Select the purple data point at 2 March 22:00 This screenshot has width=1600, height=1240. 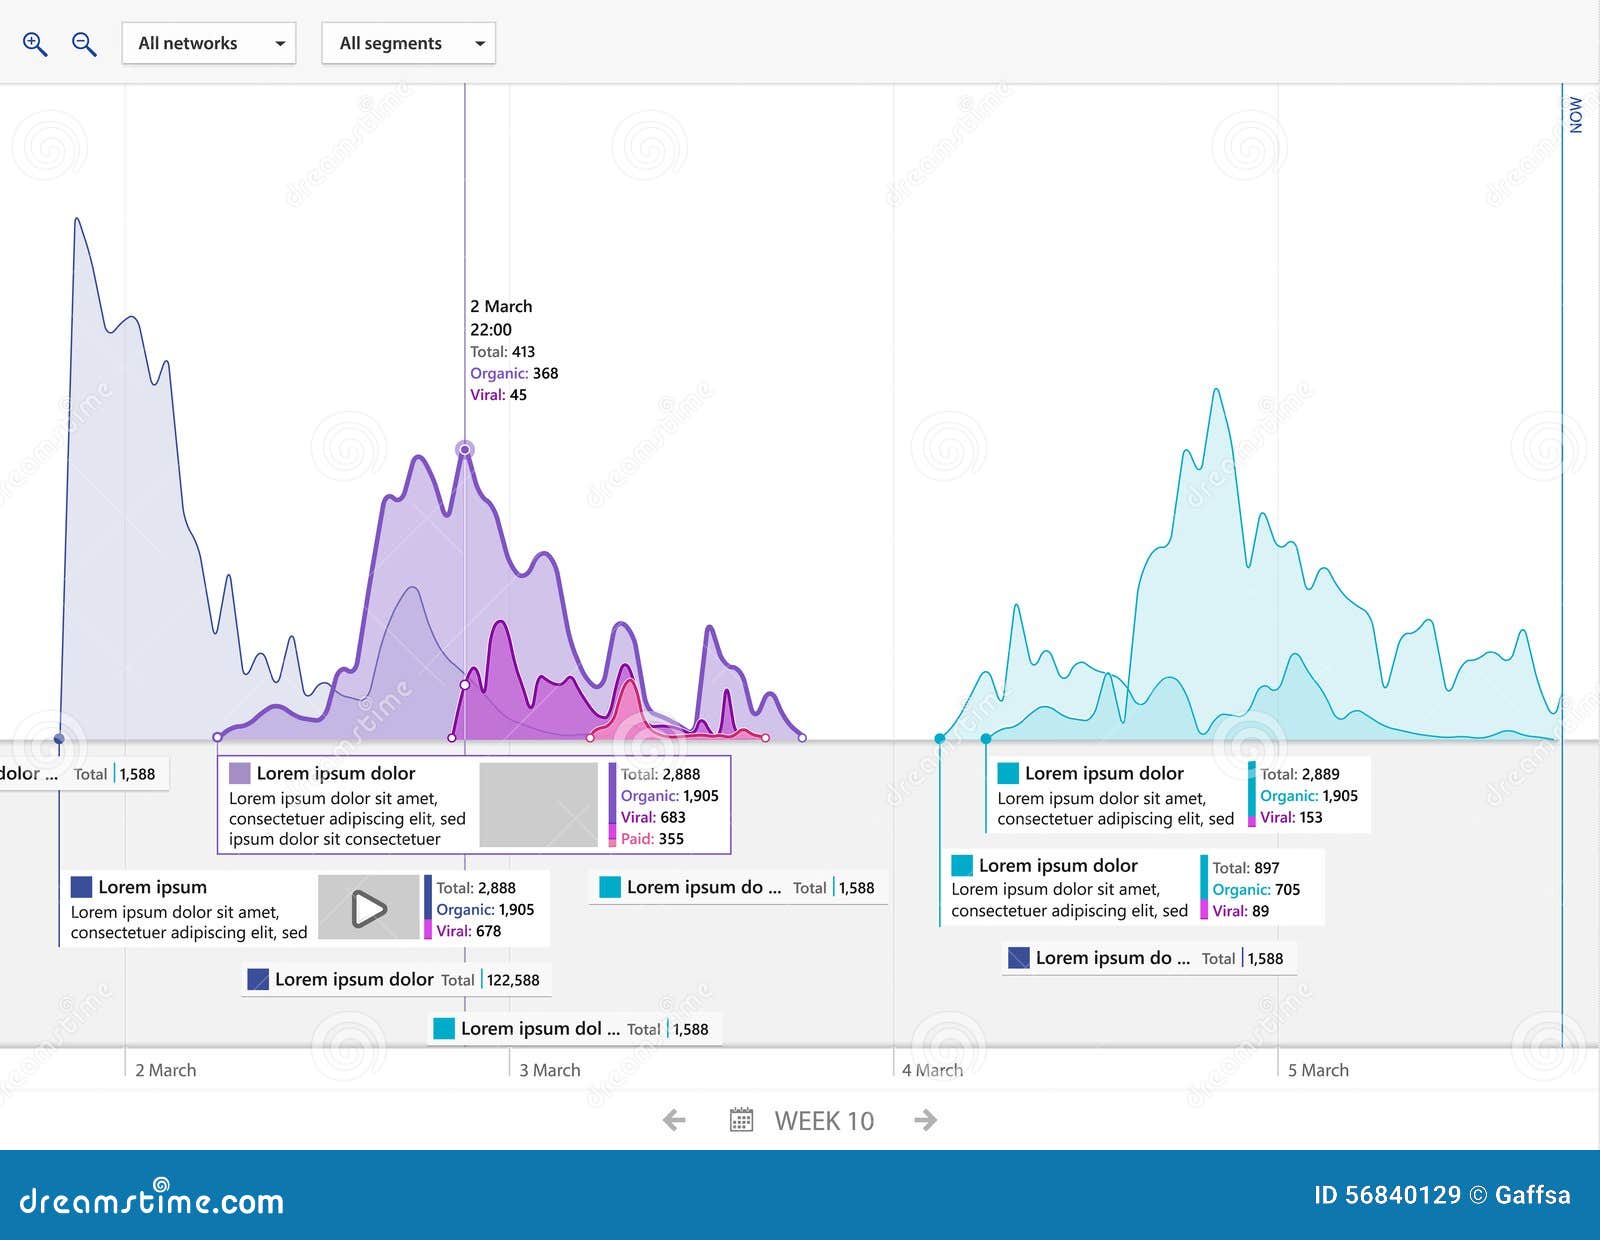click(x=465, y=450)
